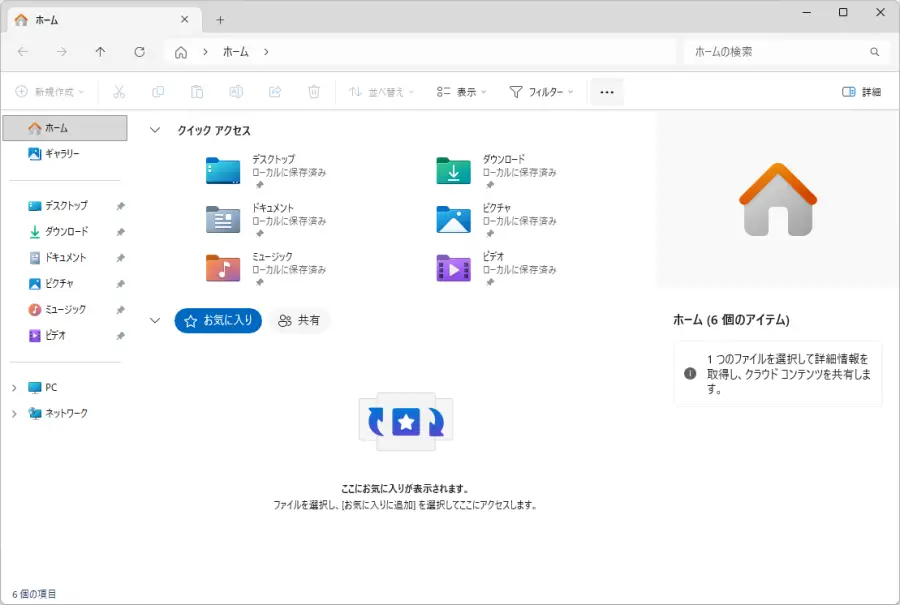Select ホーム in the navigation pane
900x605 pixels.
click(65, 128)
